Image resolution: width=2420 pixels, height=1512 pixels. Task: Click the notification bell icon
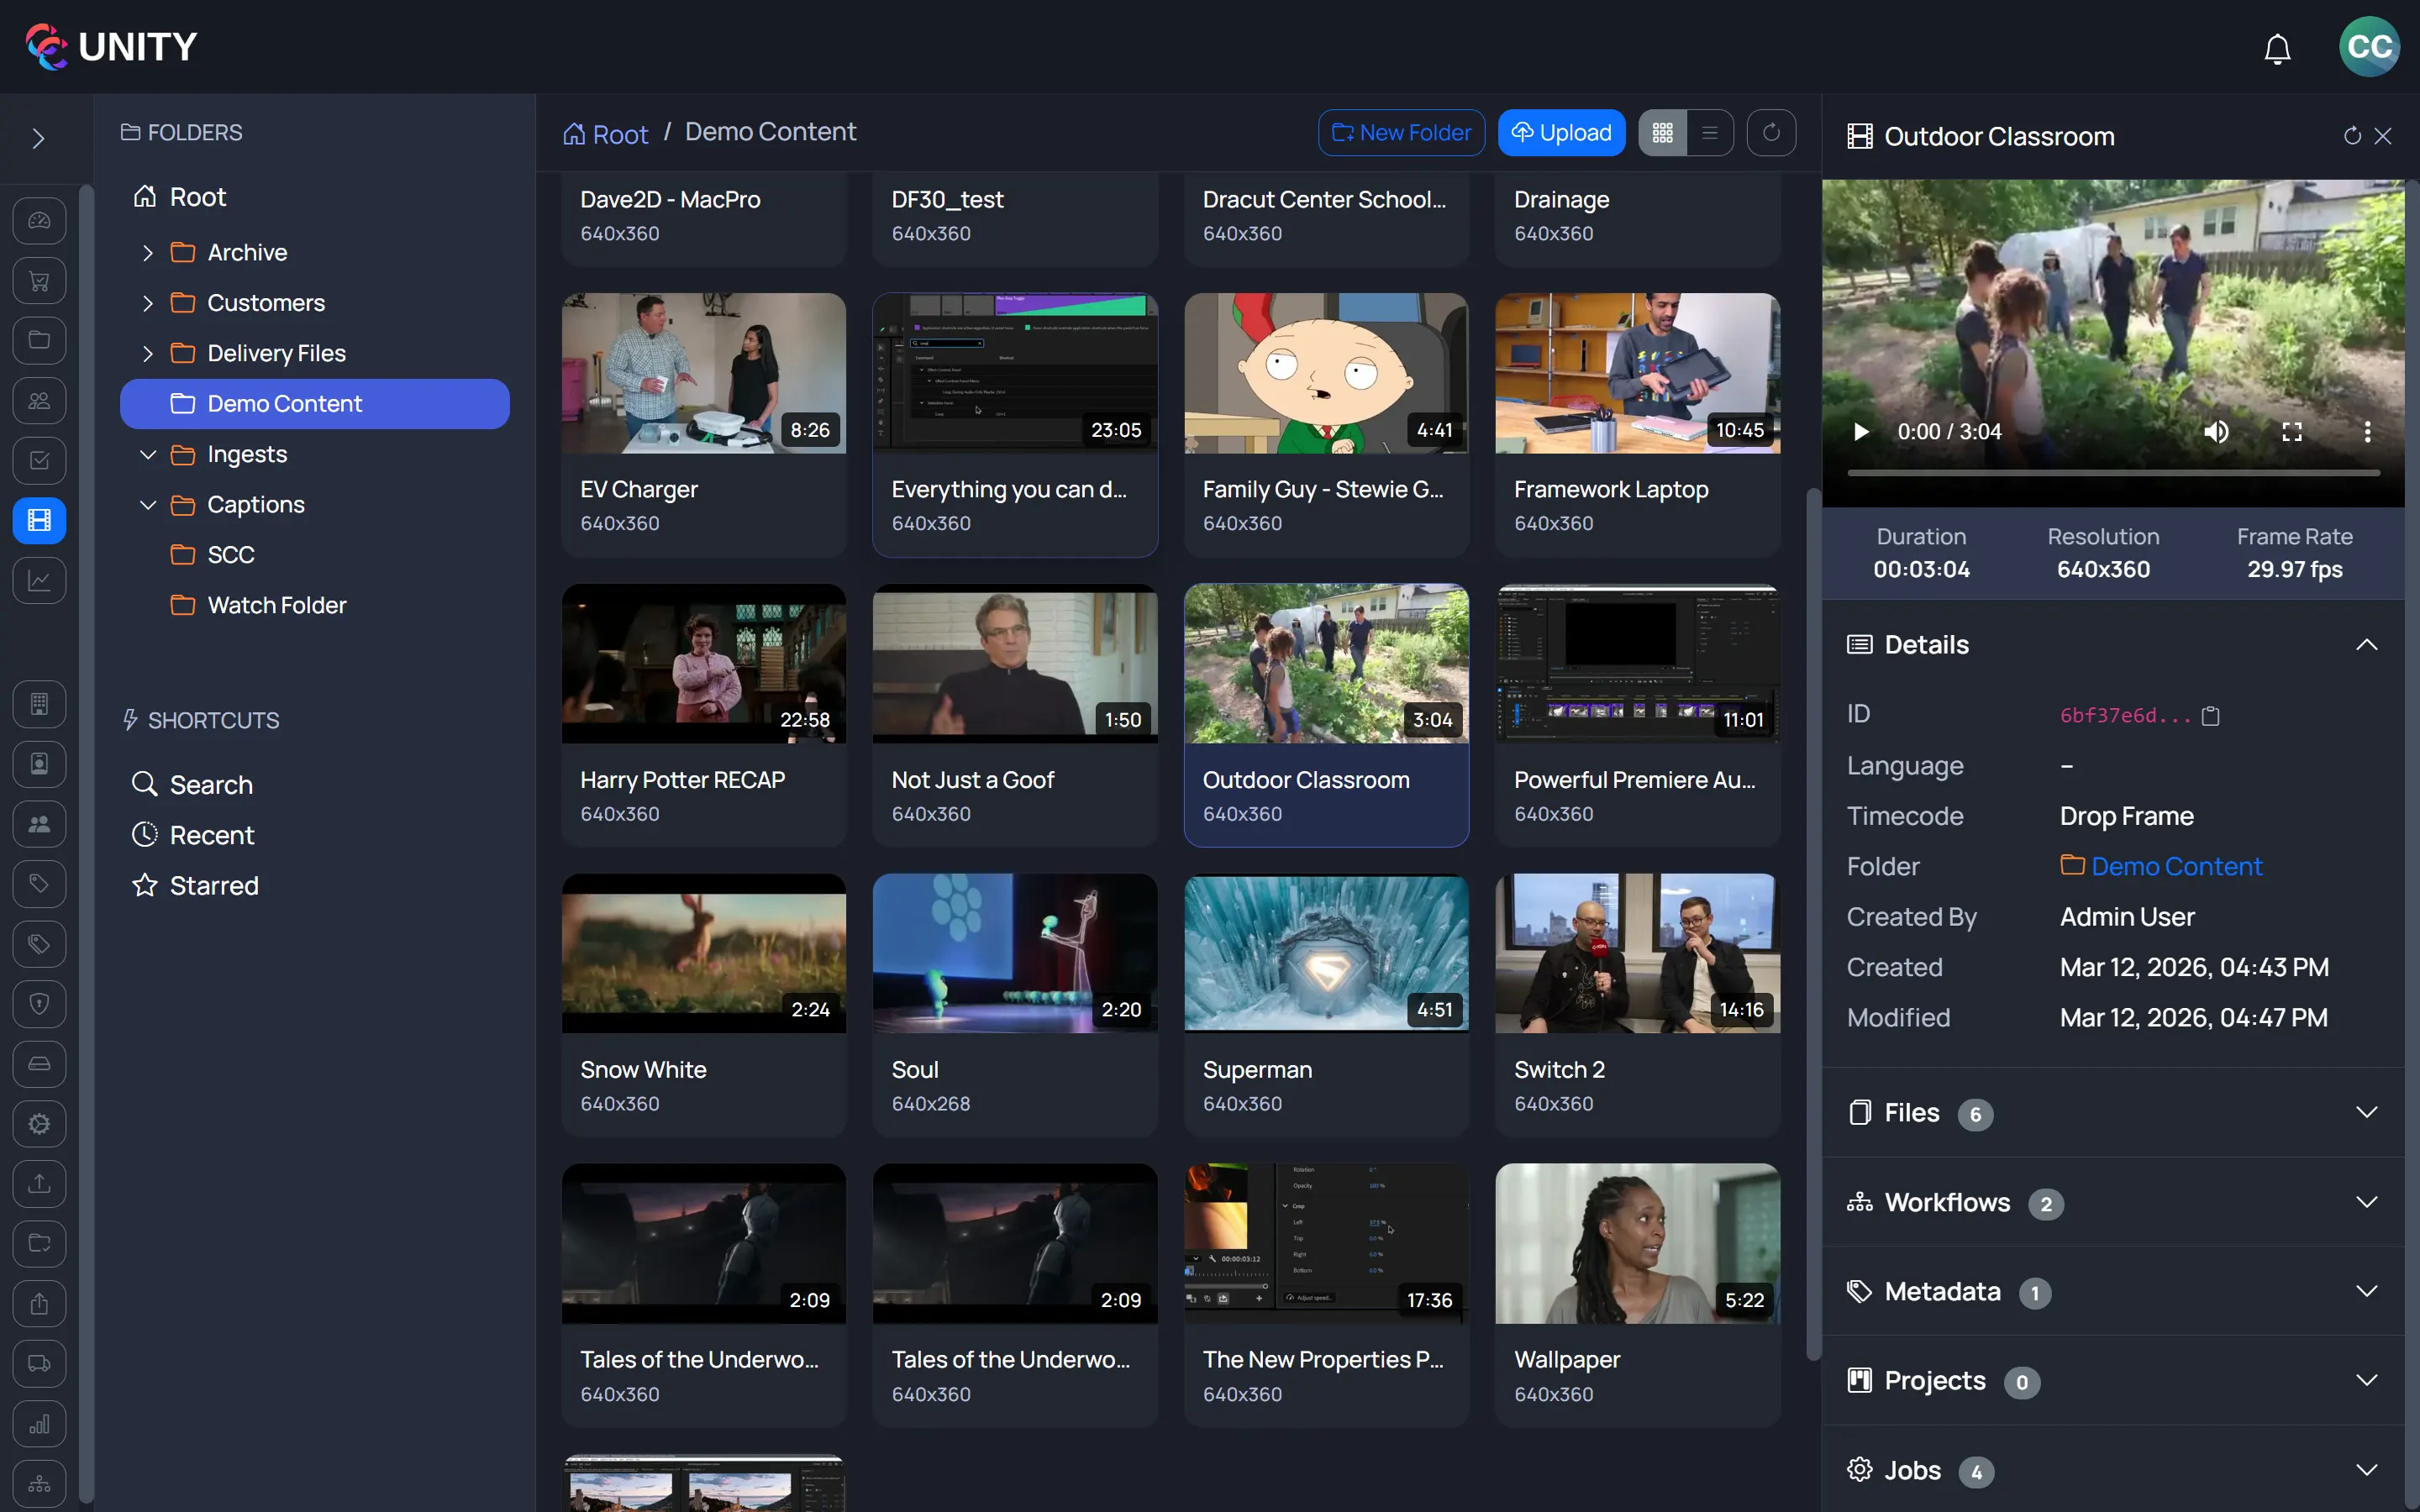coord(2277,47)
